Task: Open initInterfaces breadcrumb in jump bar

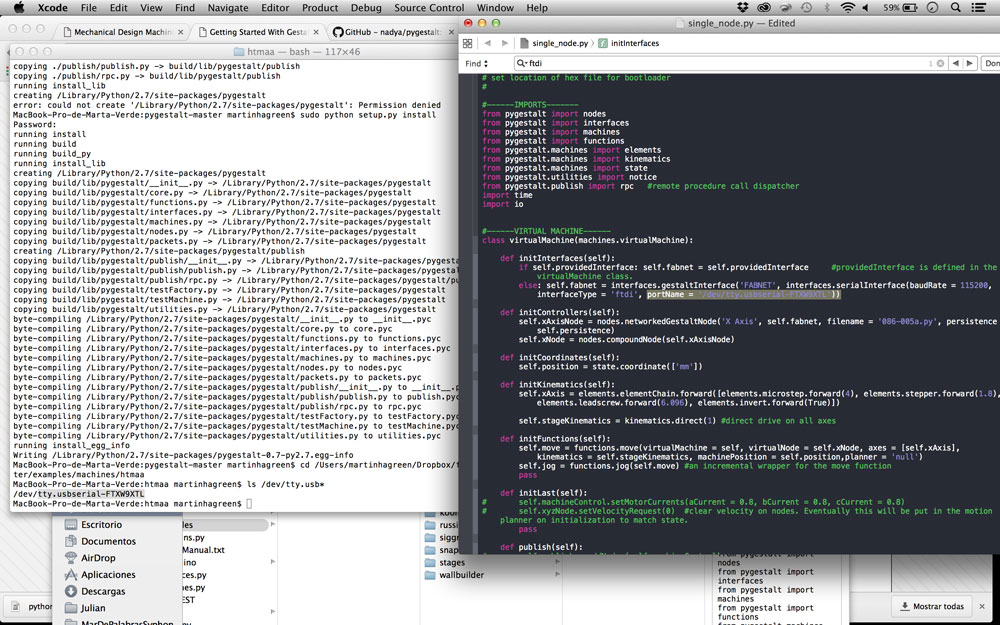Action: [629, 43]
